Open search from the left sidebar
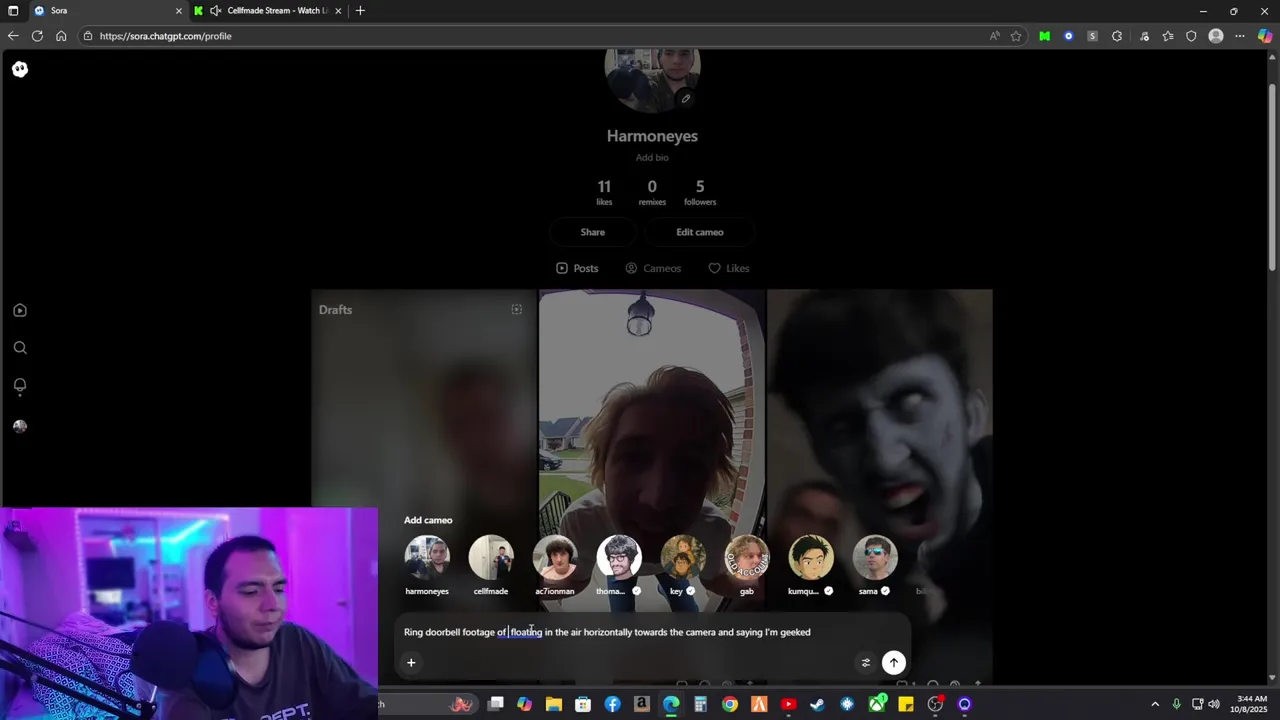This screenshot has width=1280, height=720. (x=20, y=348)
